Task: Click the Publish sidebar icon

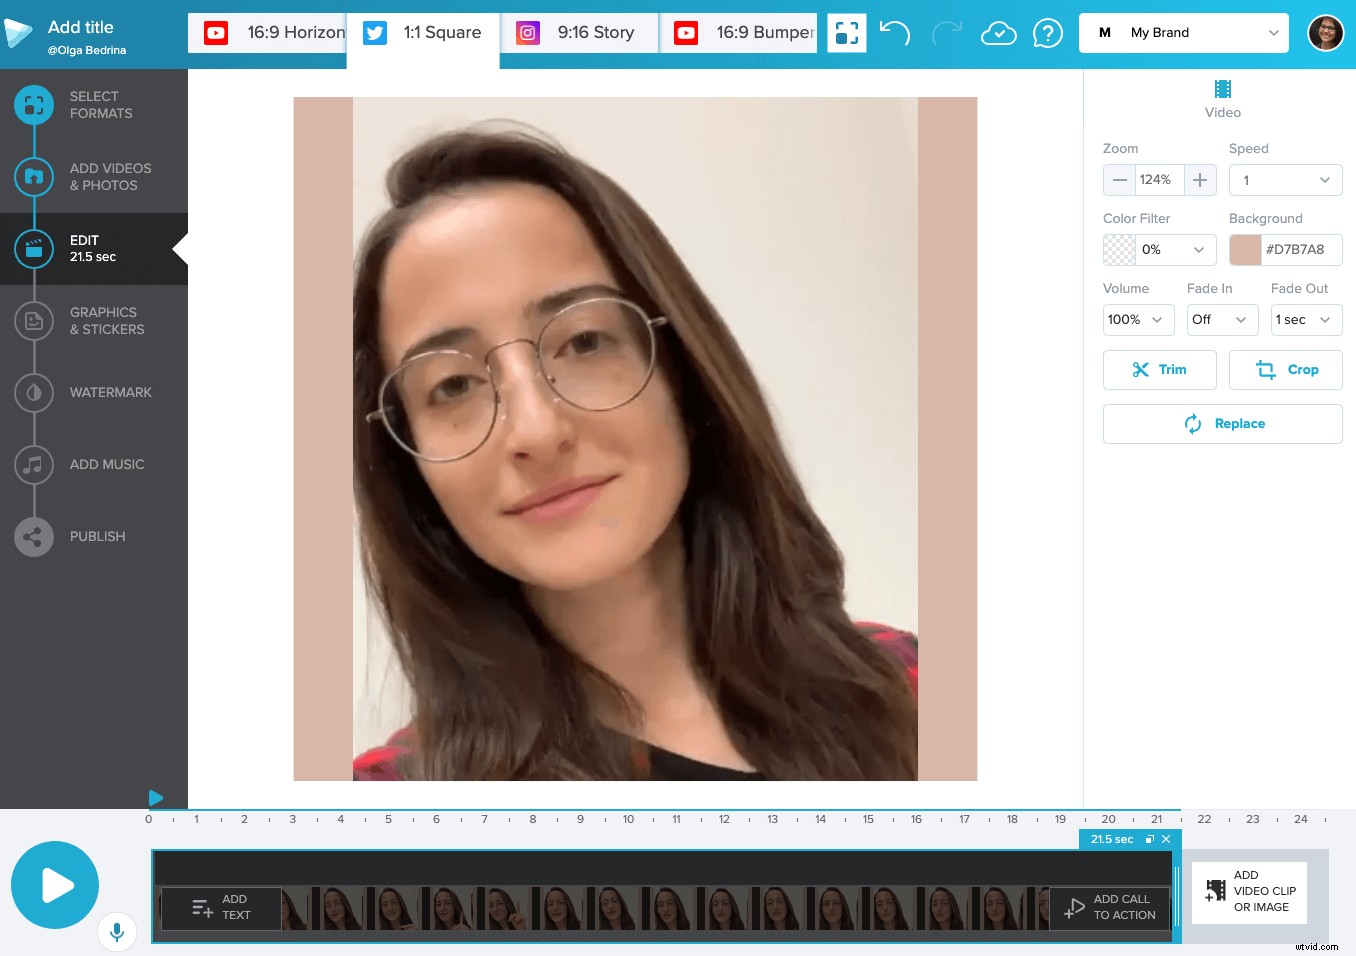Action: (34, 537)
